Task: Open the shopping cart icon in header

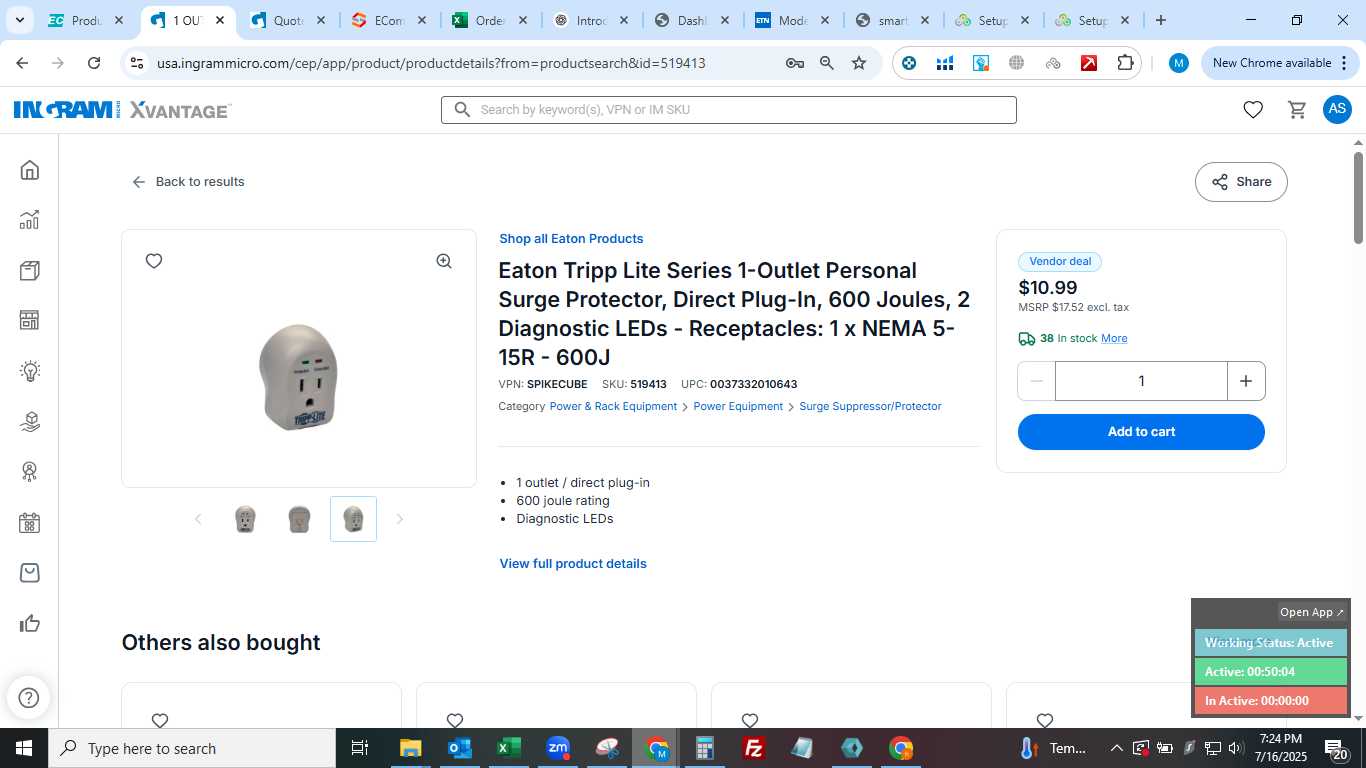Action: coord(1297,110)
